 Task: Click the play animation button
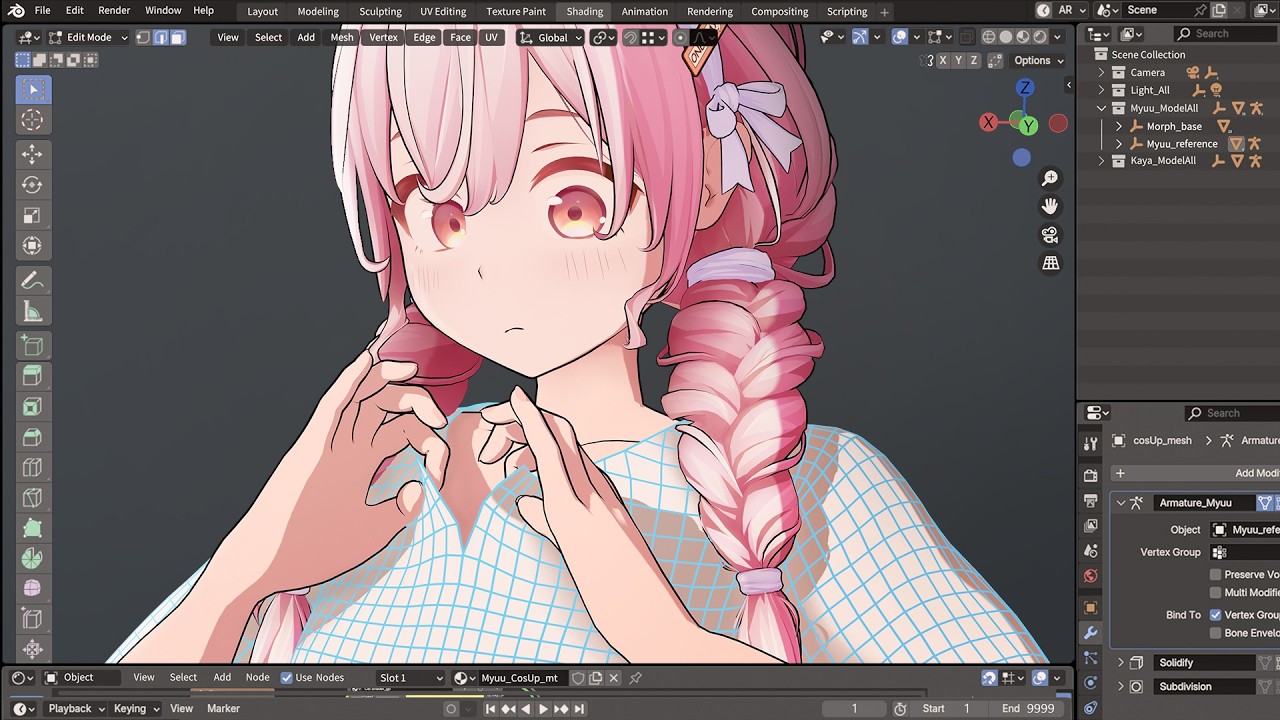[x=543, y=709]
